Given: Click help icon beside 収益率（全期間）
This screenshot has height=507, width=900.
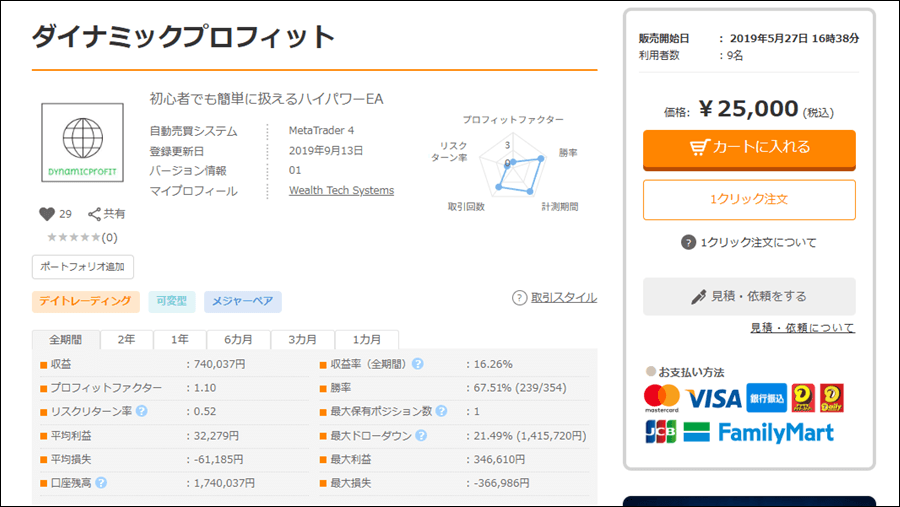Looking at the screenshot, I should click(418, 364).
